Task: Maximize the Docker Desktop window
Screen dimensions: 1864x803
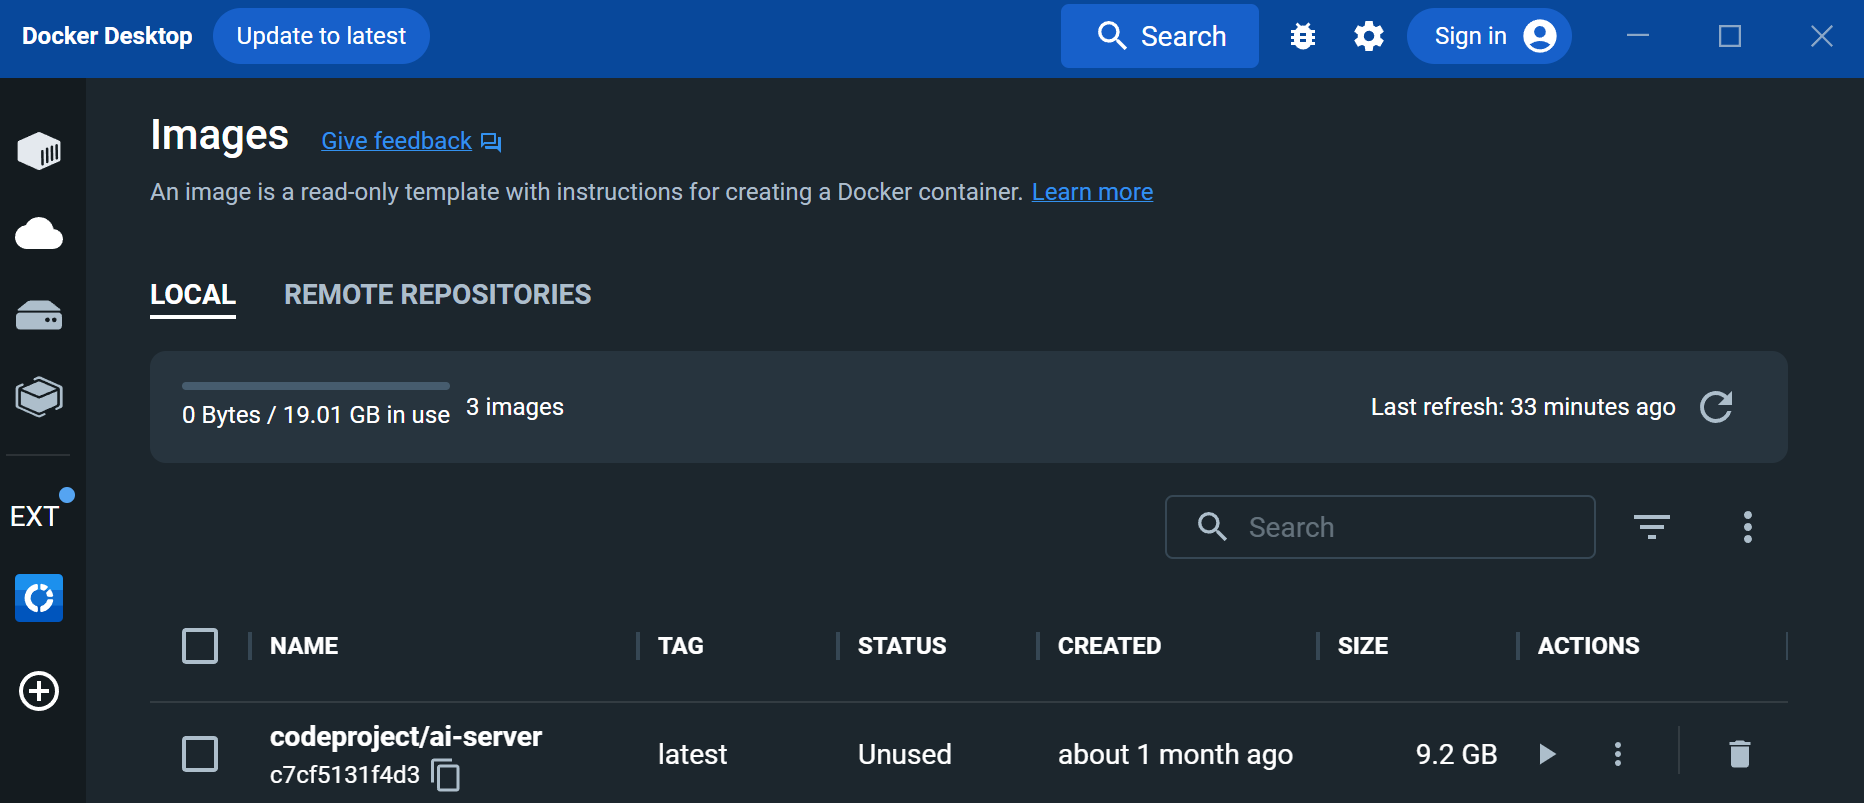Action: pyautogui.click(x=1730, y=36)
